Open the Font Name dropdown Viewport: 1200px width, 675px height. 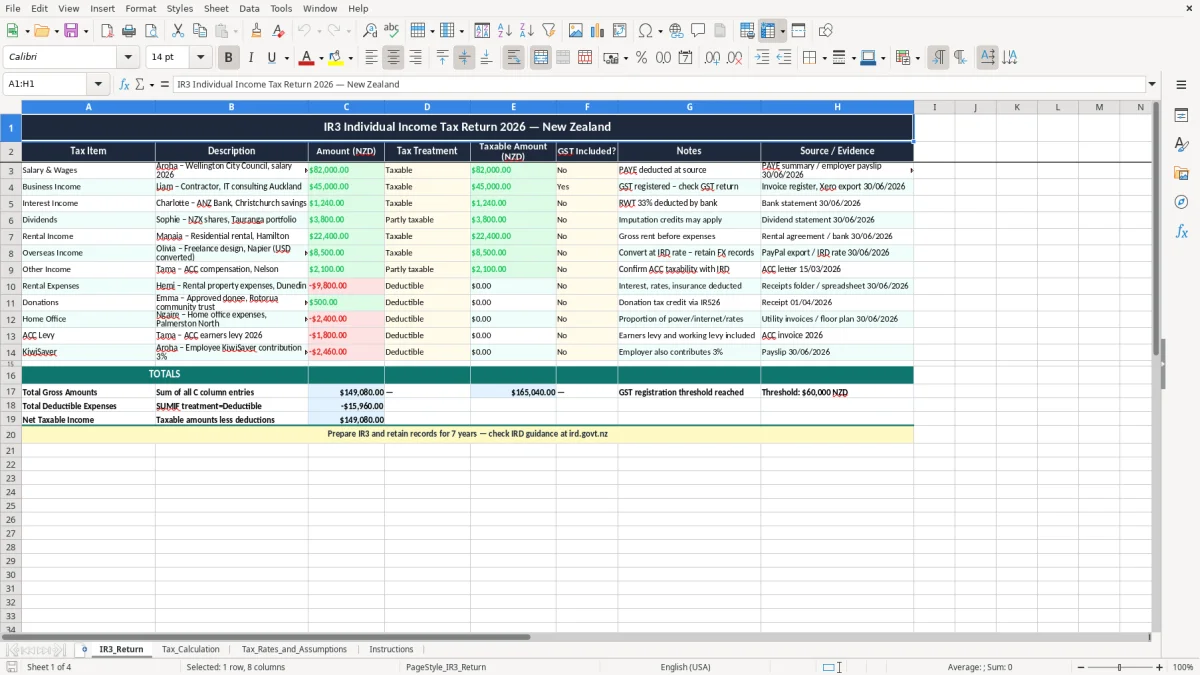pos(128,58)
